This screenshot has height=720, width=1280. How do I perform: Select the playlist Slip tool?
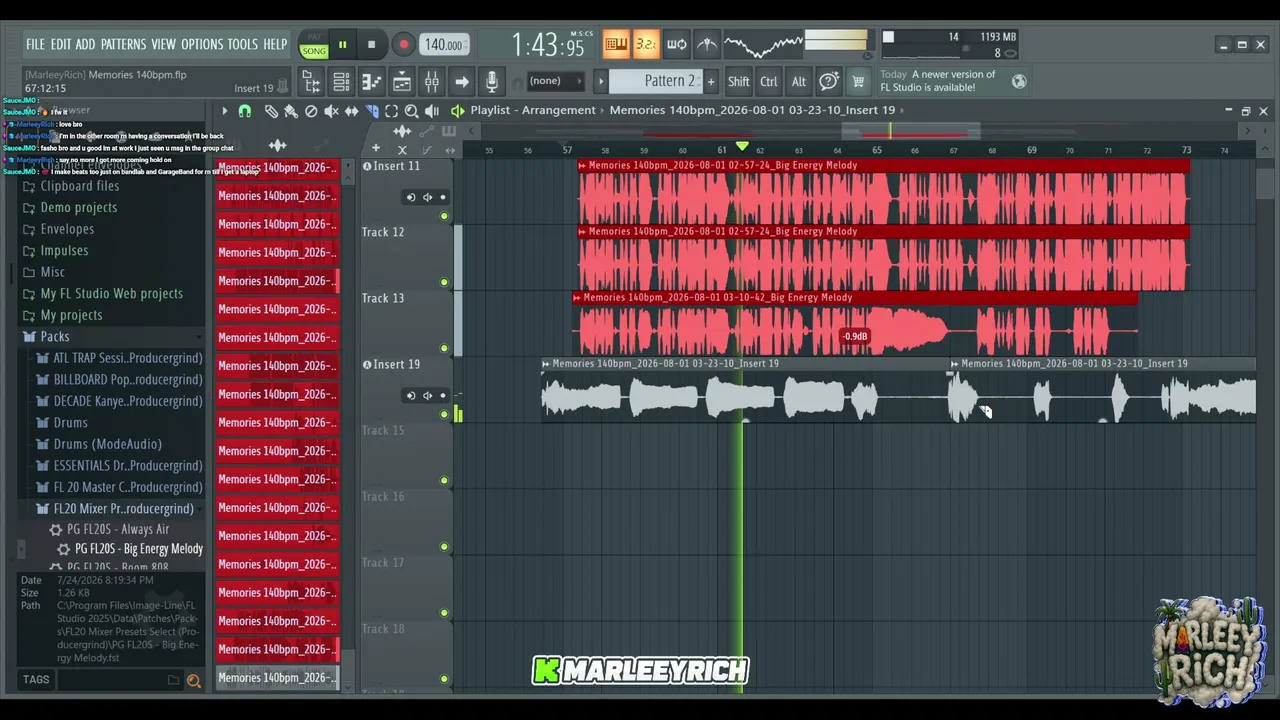[x=351, y=111]
